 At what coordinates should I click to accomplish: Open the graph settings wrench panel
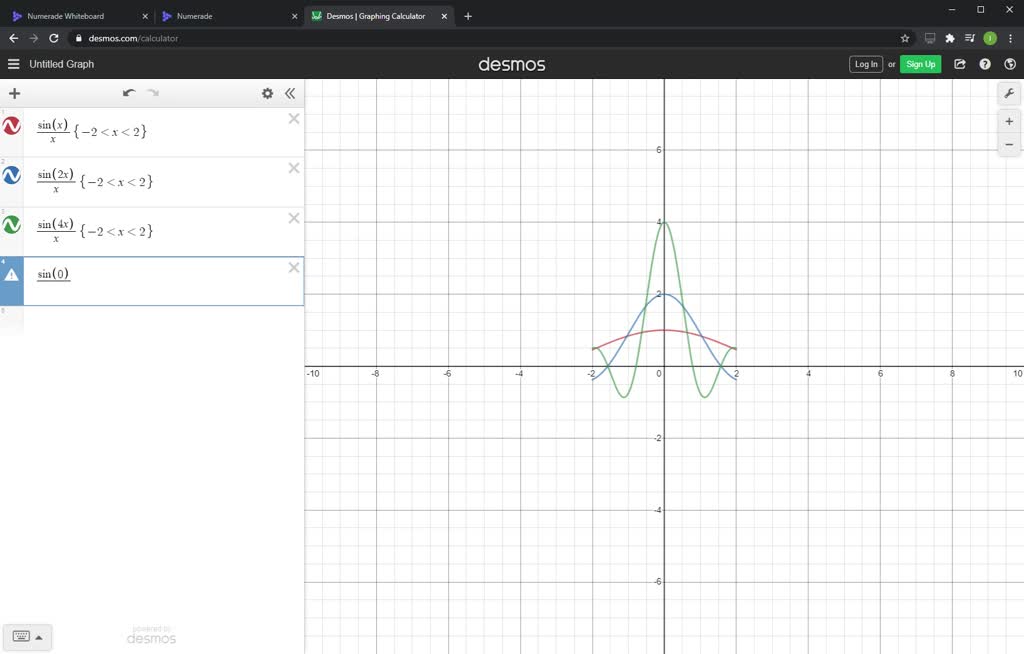[x=1009, y=93]
